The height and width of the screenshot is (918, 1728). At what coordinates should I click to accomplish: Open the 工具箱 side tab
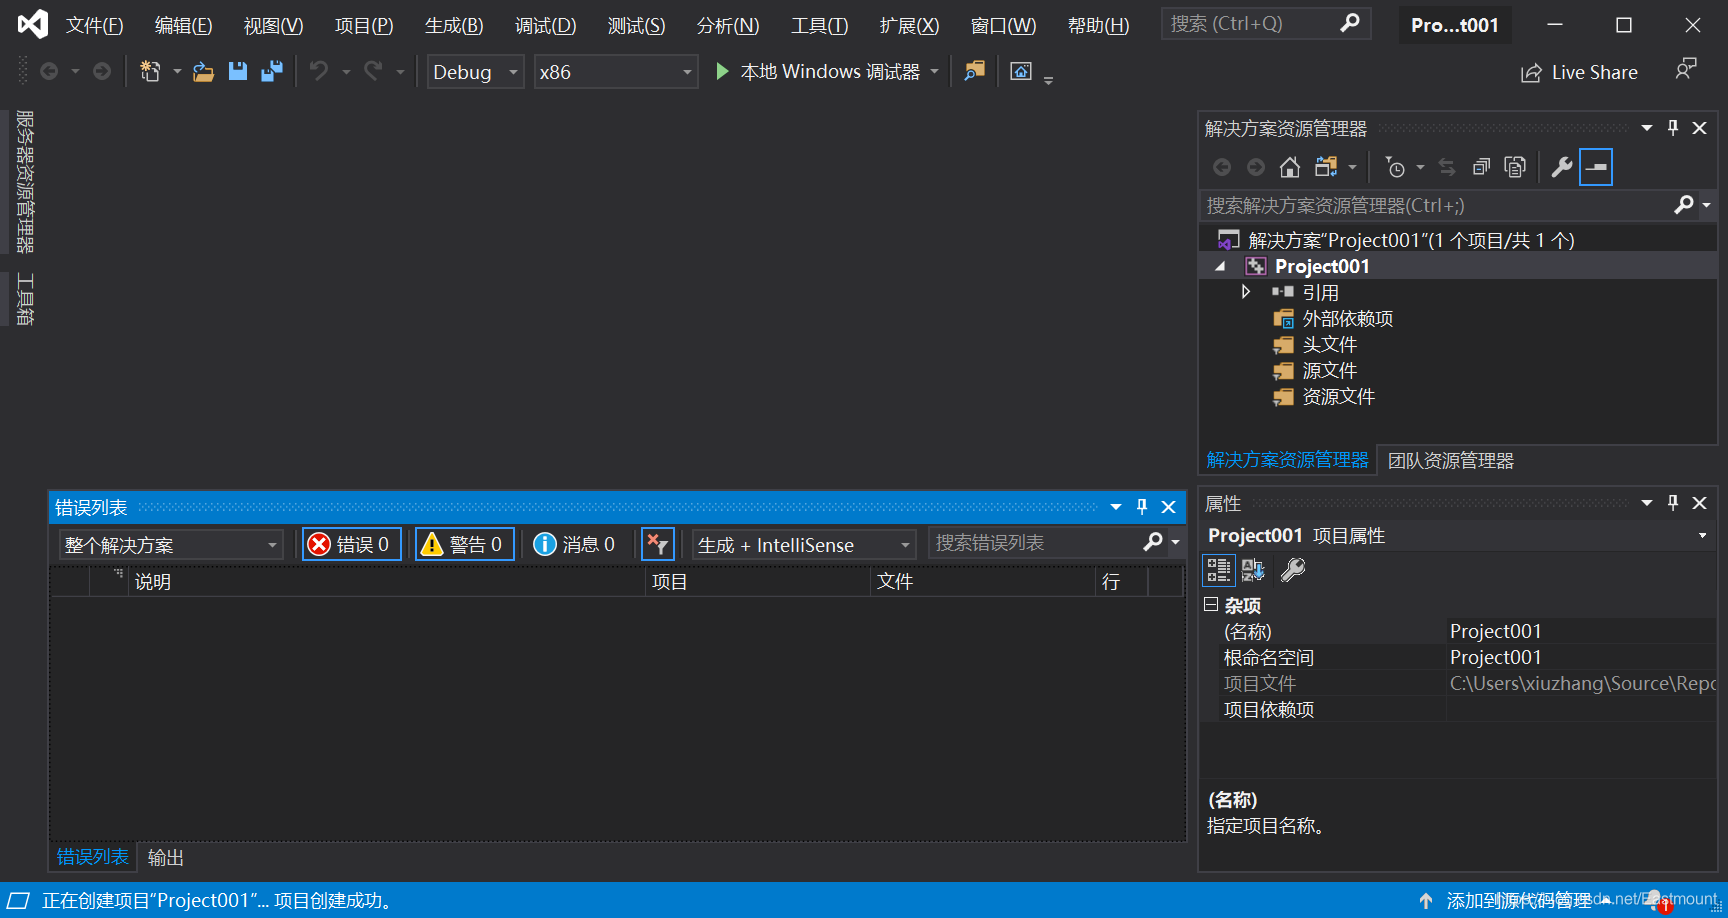tap(25, 299)
